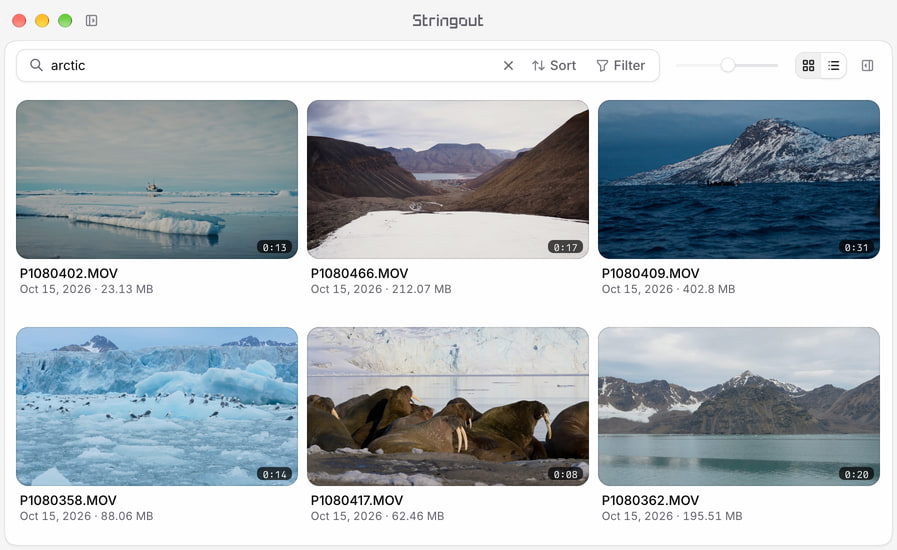Click the search magnifier icon
This screenshot has width=897, height=550.
pos(36,65)
